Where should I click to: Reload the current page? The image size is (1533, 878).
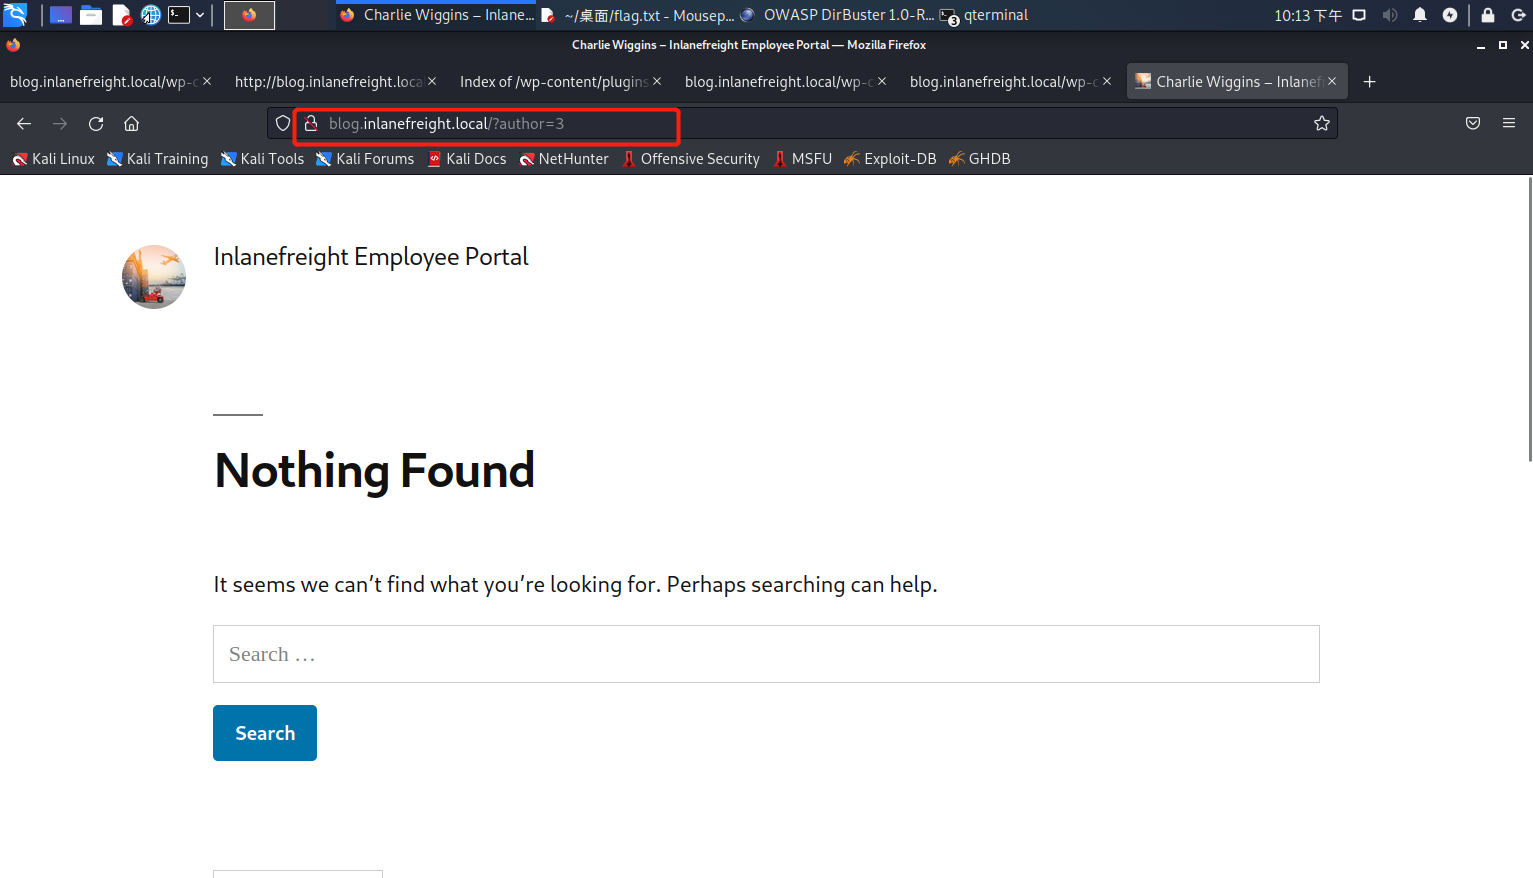[x=96, y=124]
